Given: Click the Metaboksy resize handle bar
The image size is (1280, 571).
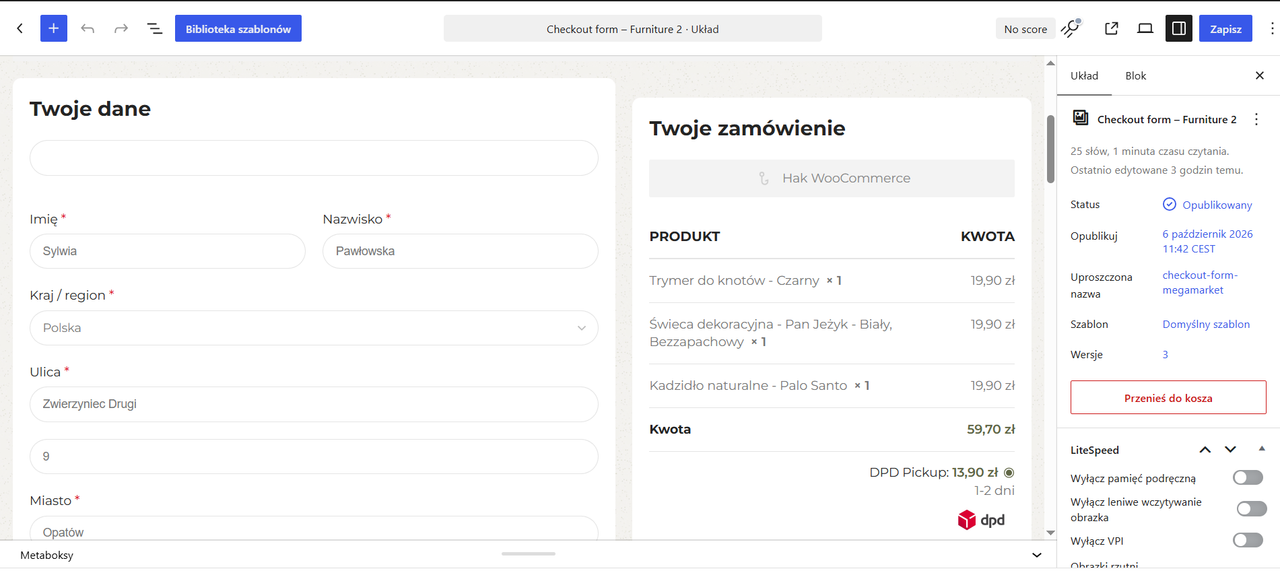Looking at the screenshot, I should (528, 554).
